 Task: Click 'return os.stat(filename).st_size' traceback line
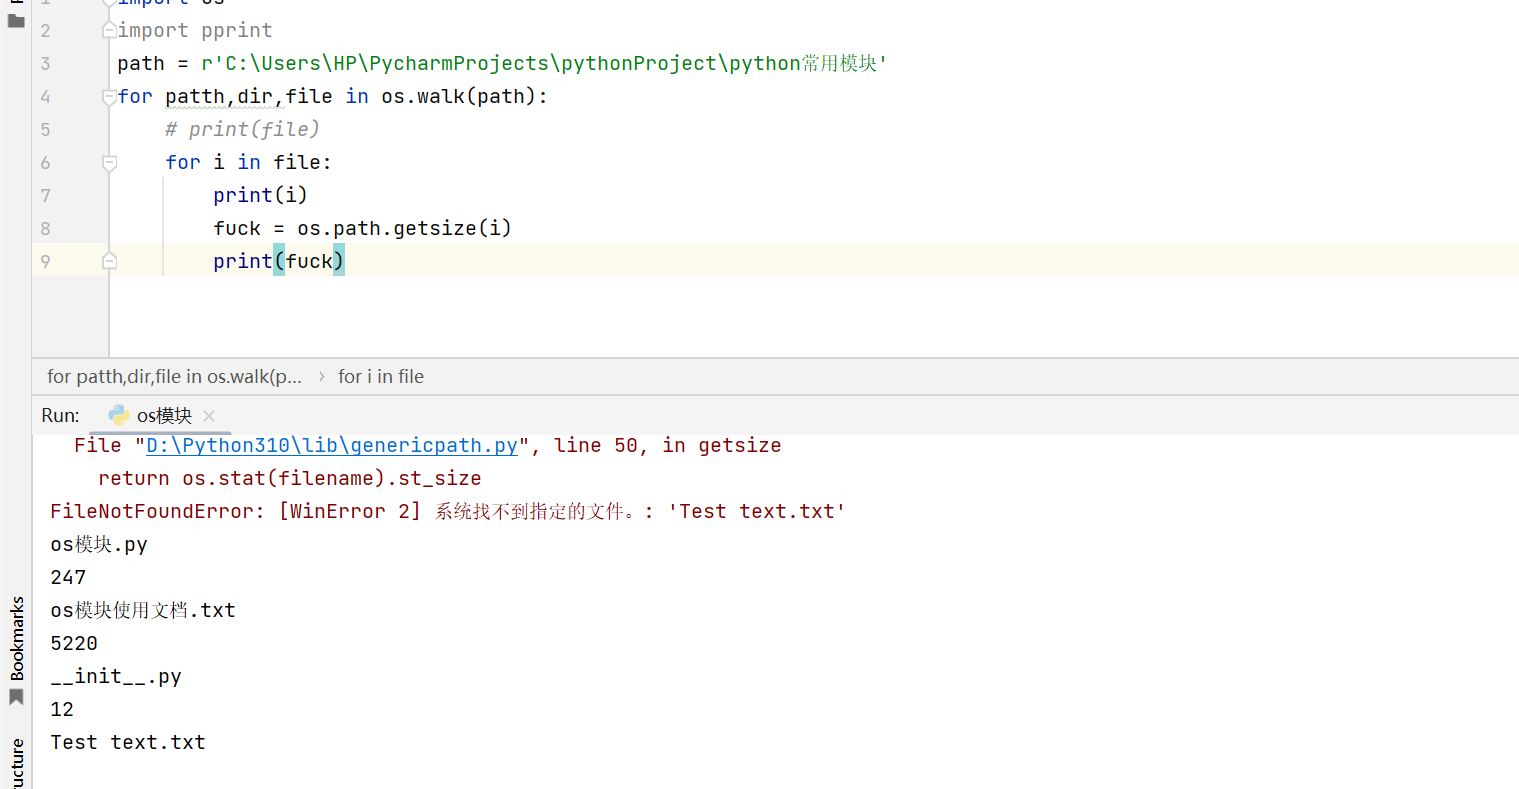pos(290,478)
